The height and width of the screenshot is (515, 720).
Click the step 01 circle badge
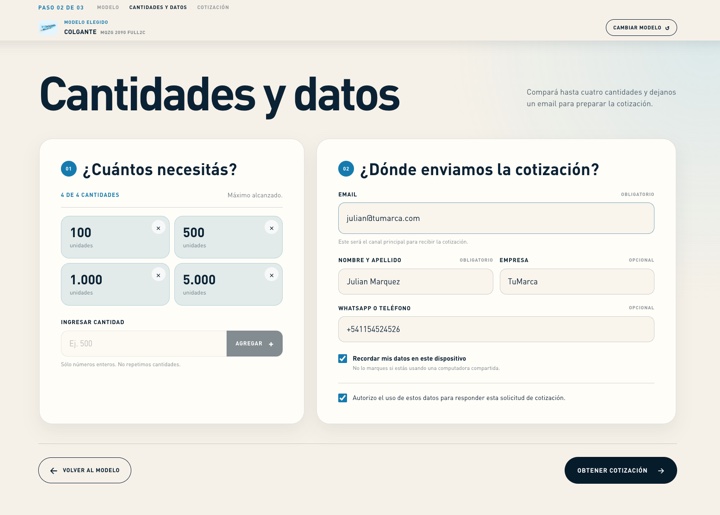point(68,169)
